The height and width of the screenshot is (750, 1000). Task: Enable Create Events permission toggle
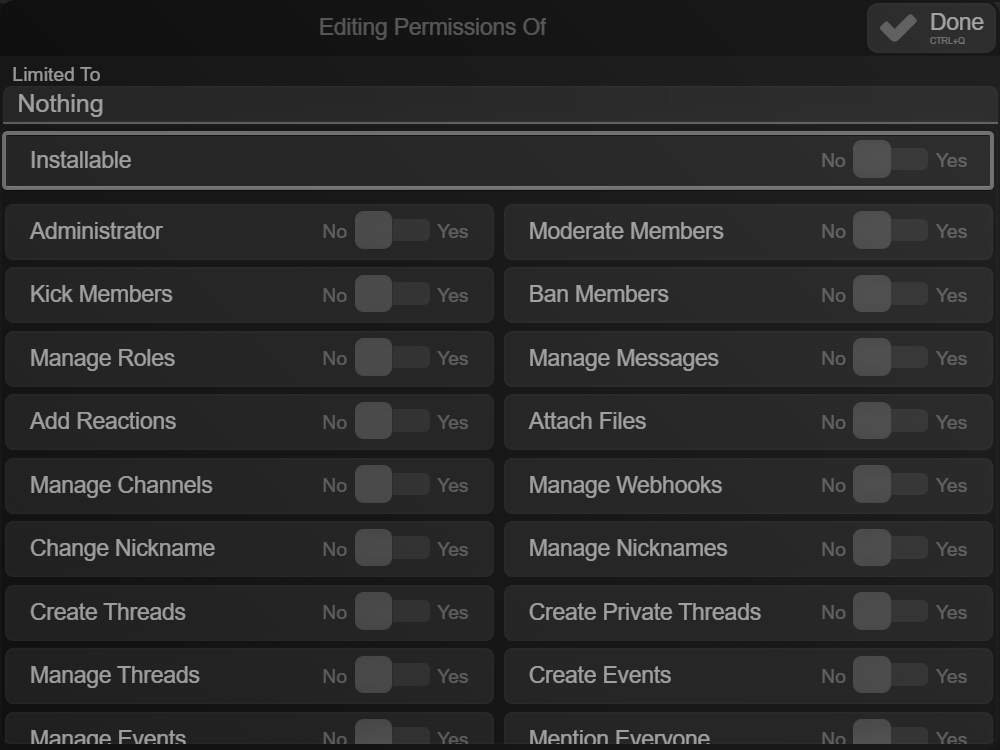890,676
